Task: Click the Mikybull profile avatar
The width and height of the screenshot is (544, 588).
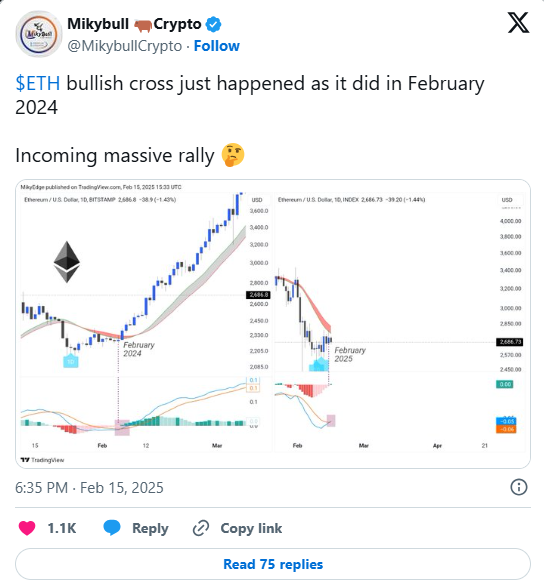Action: pos(39,34)
